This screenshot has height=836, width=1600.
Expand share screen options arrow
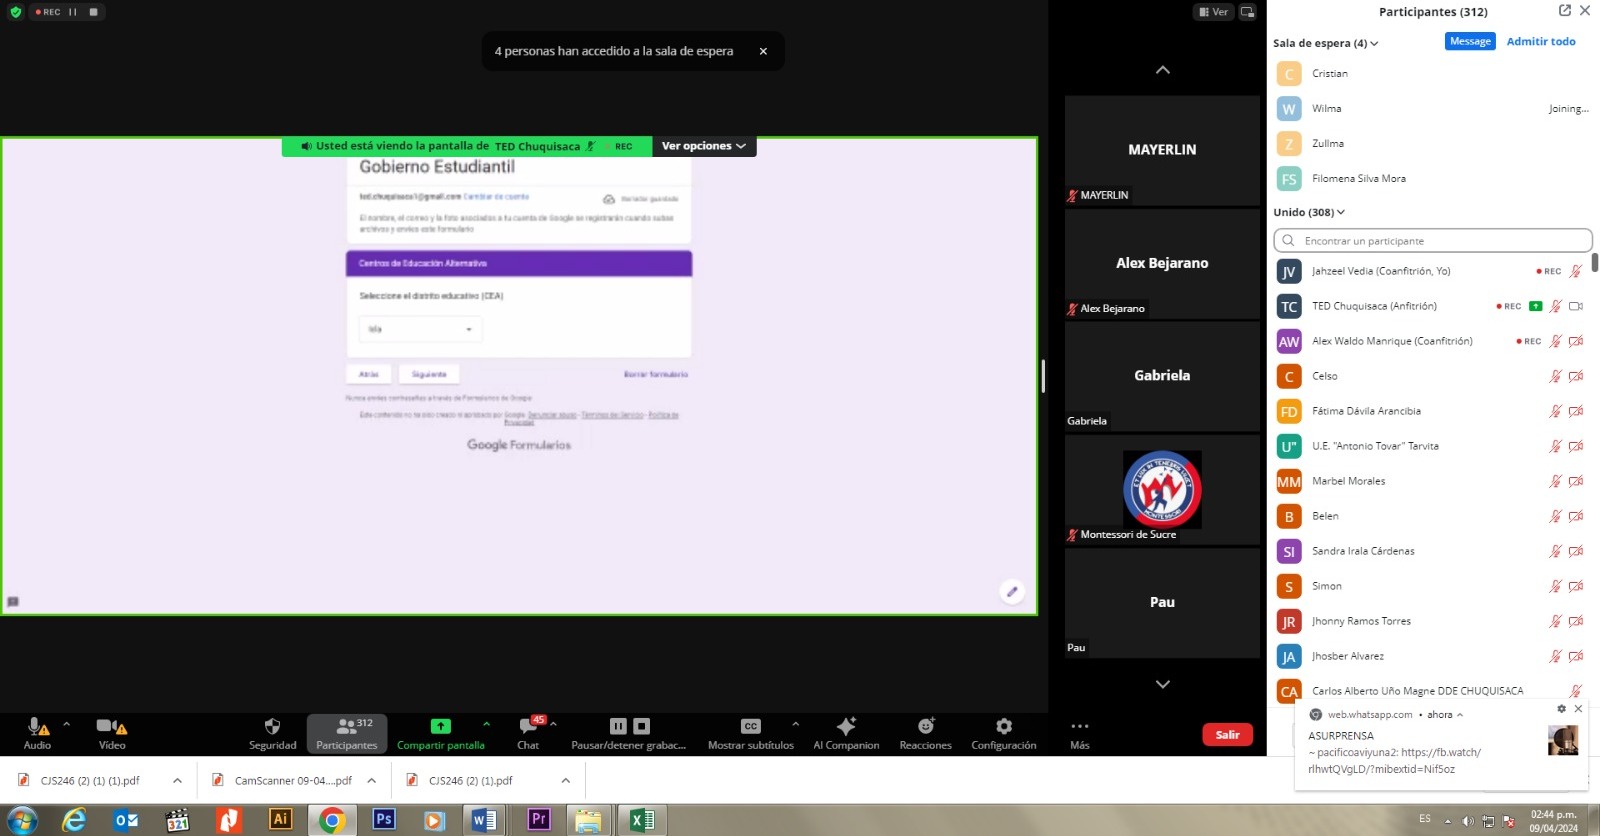pyautogui.click(x=486, y=724)
